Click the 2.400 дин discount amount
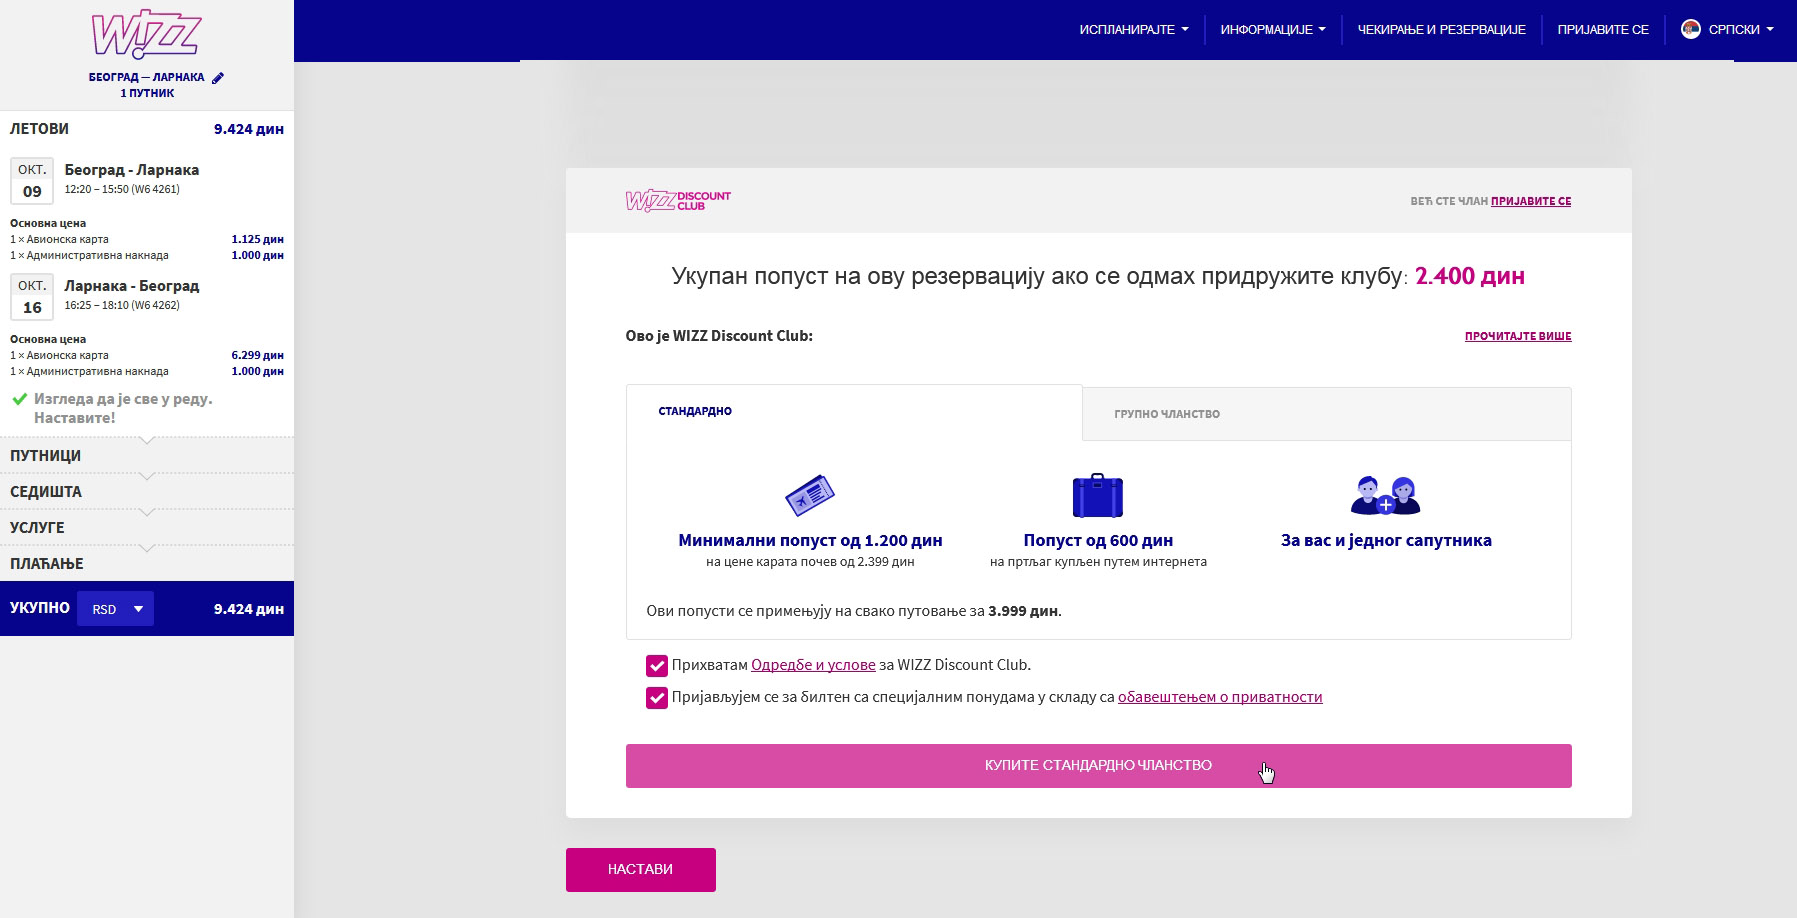Image resolution: width=1797 pixels, height=918 pixels. click(x=1470, y=276)
